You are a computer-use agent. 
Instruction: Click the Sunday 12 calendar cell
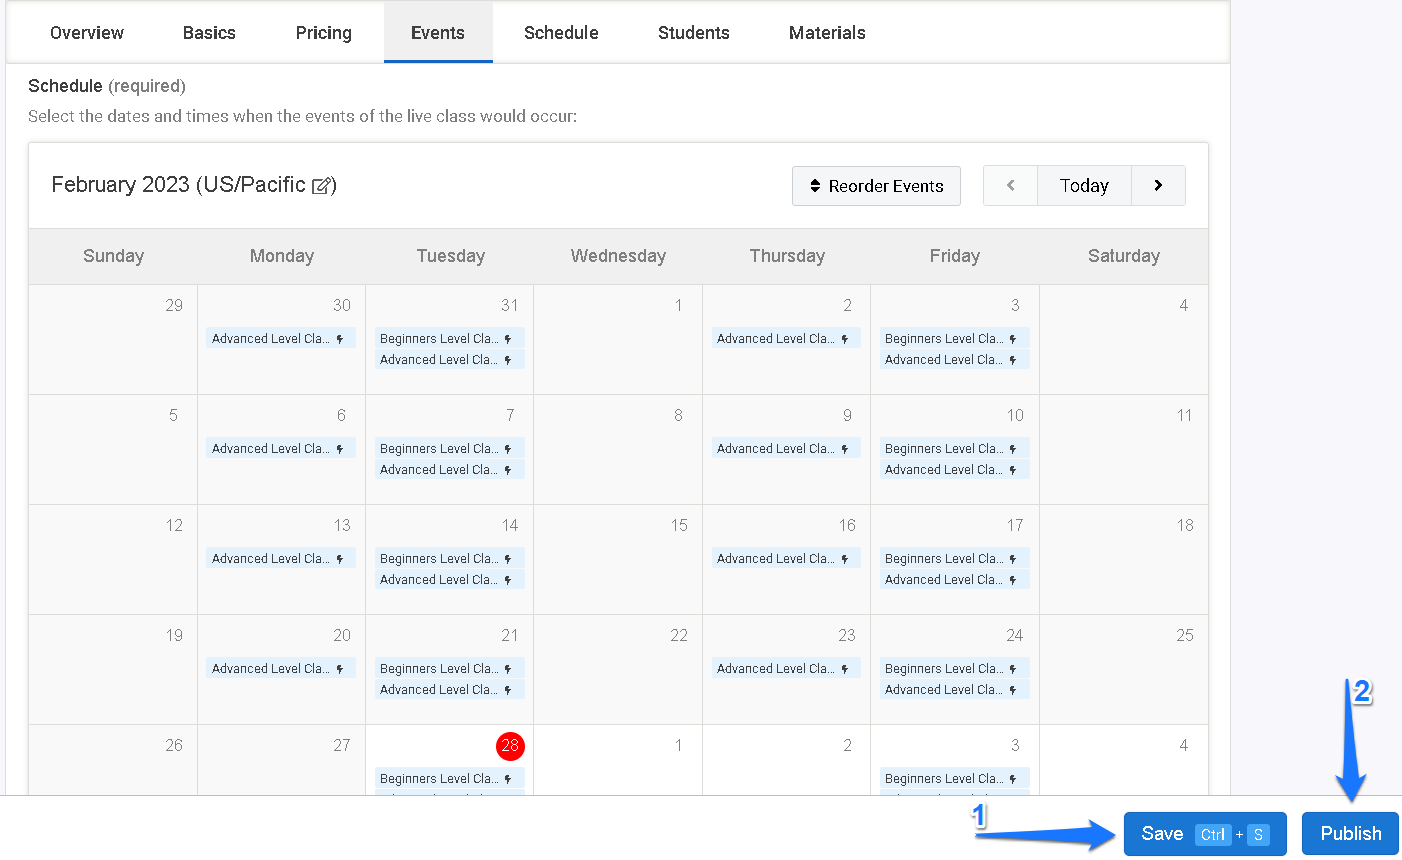coord(113,560)
